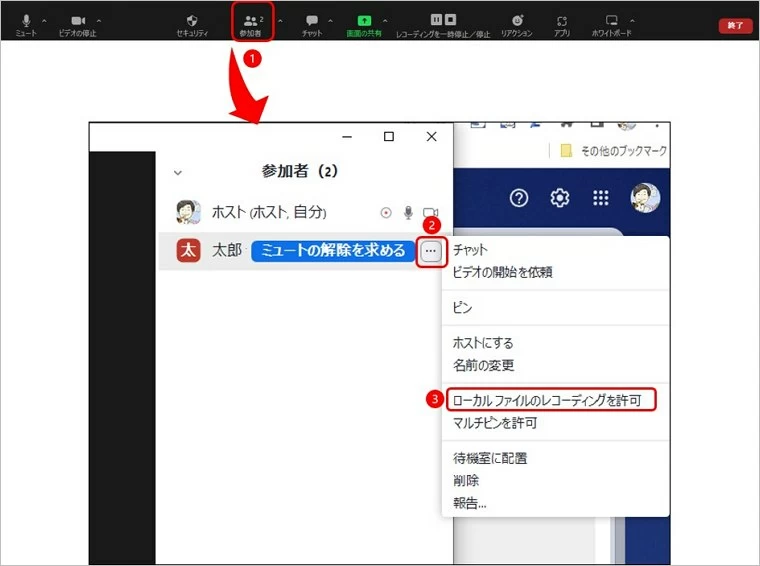Image resolution: width=760 pixels, height=566 pixels.
Task: Expand arrow next to Whiteboard button
Action: click(633, 21)
